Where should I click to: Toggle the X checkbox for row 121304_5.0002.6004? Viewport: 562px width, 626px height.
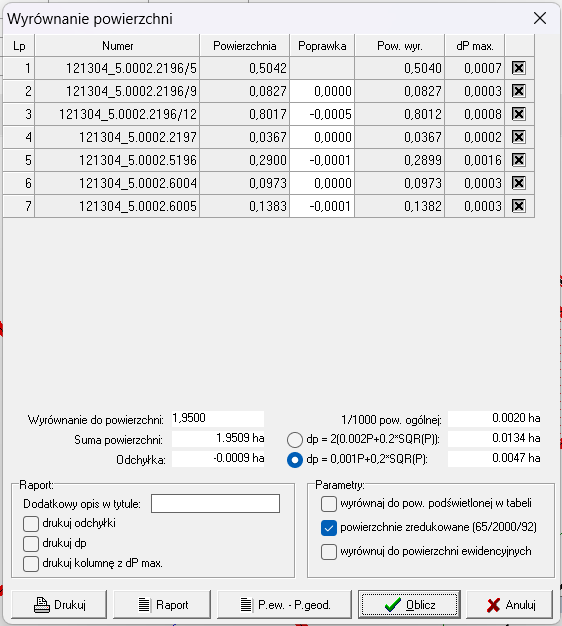[518, 183]
